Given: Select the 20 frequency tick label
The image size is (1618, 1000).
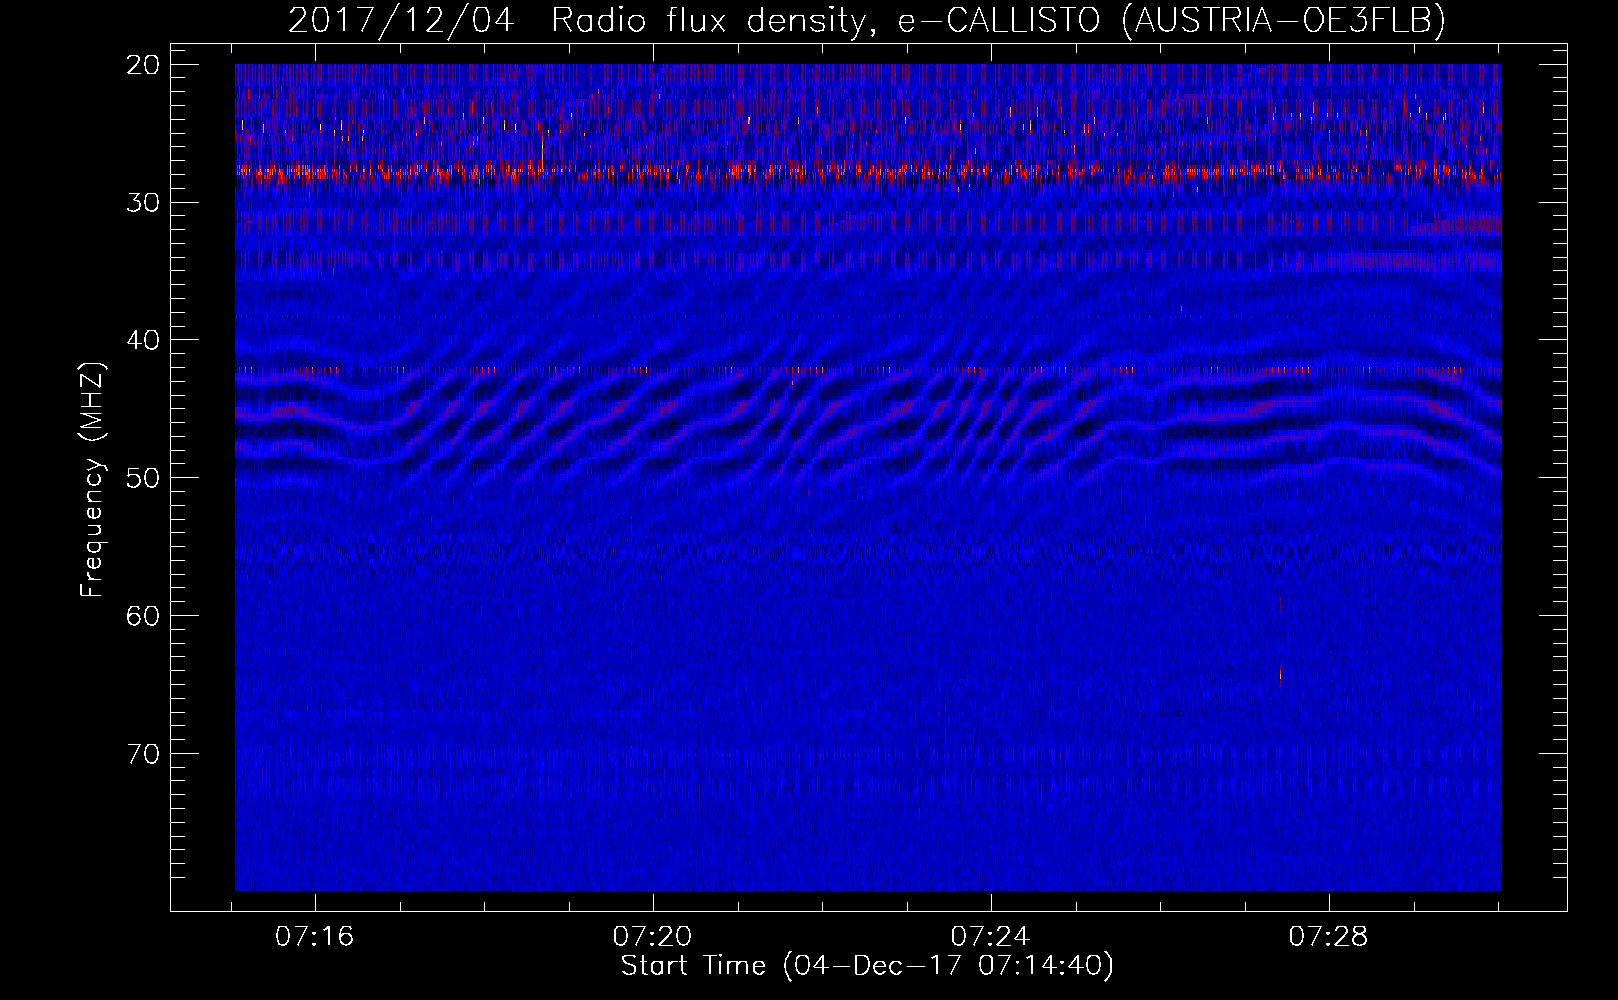Looking at the screenshot, I should pos(143,65).
